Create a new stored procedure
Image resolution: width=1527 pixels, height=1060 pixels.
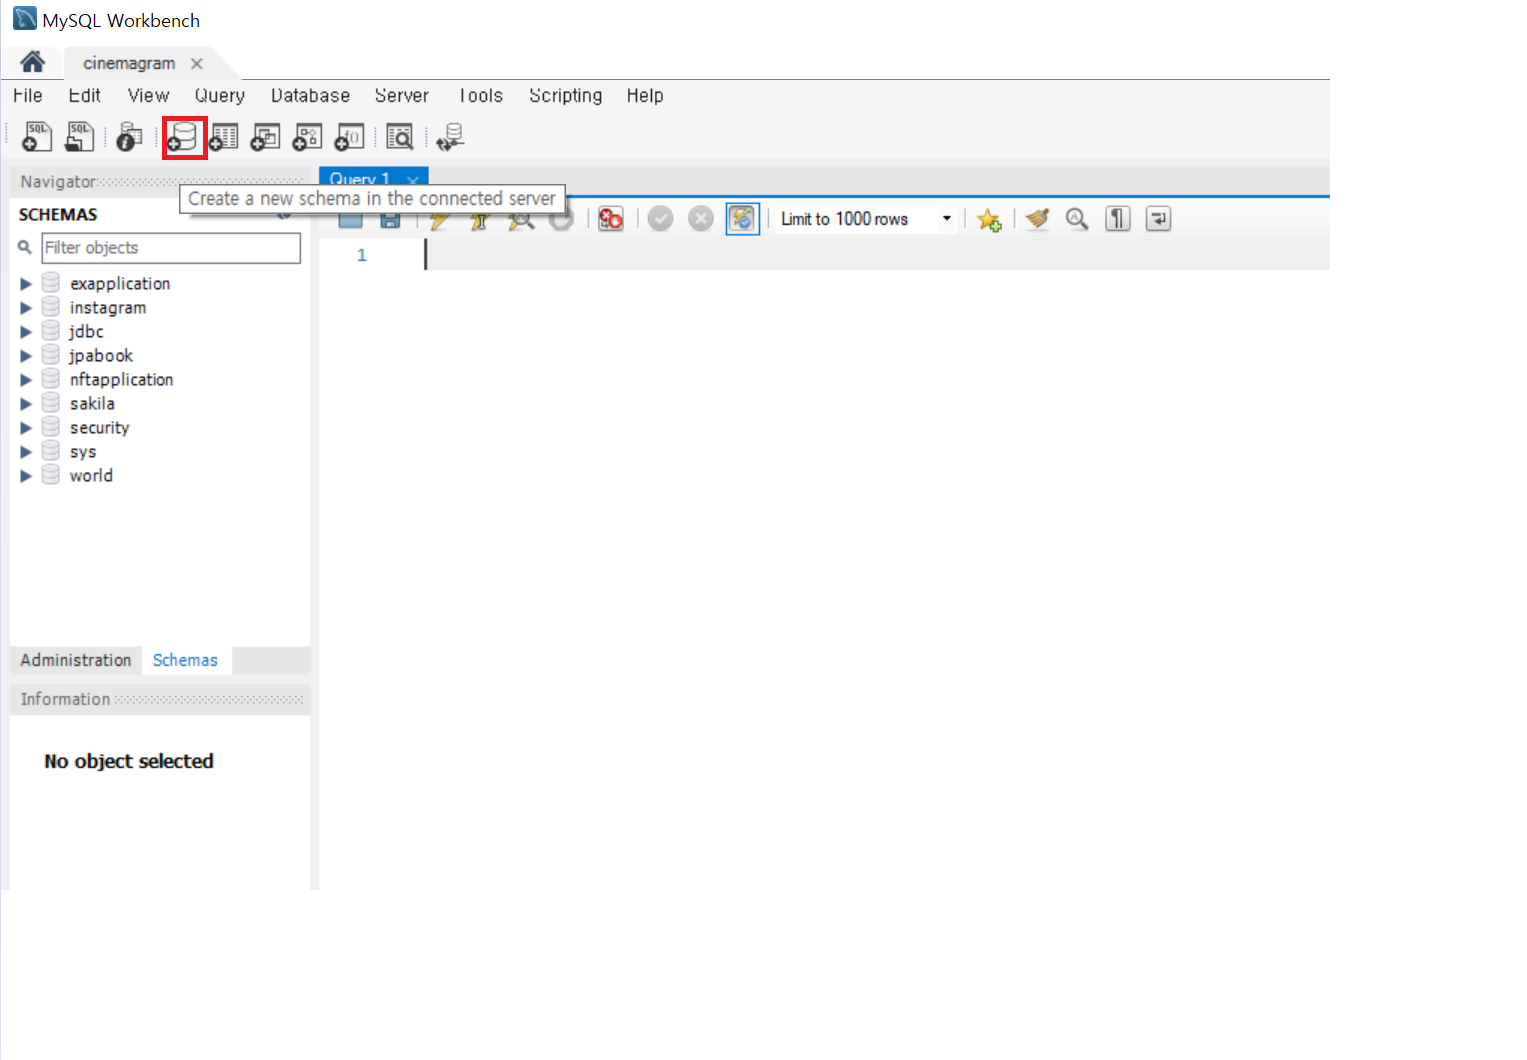pyautogui.click(x=307, y=137)
